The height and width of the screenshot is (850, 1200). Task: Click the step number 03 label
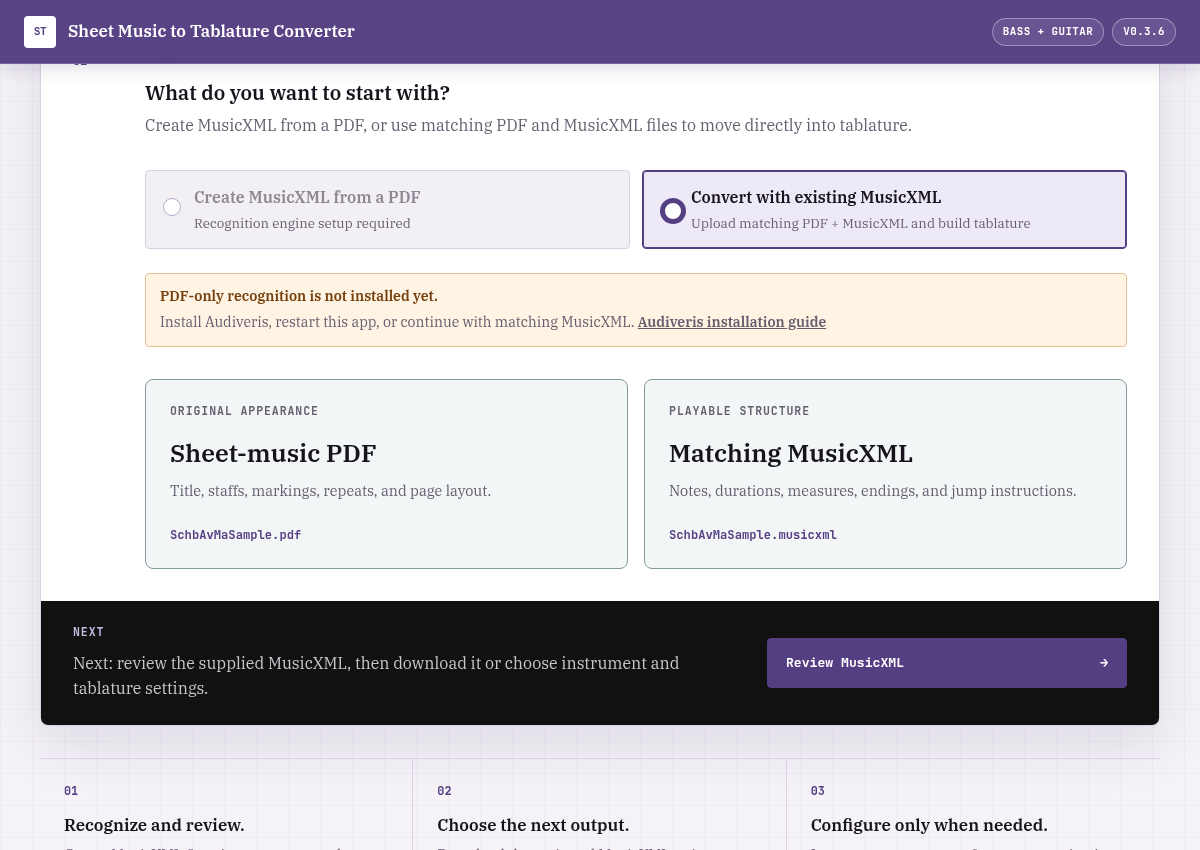[818, 791]
